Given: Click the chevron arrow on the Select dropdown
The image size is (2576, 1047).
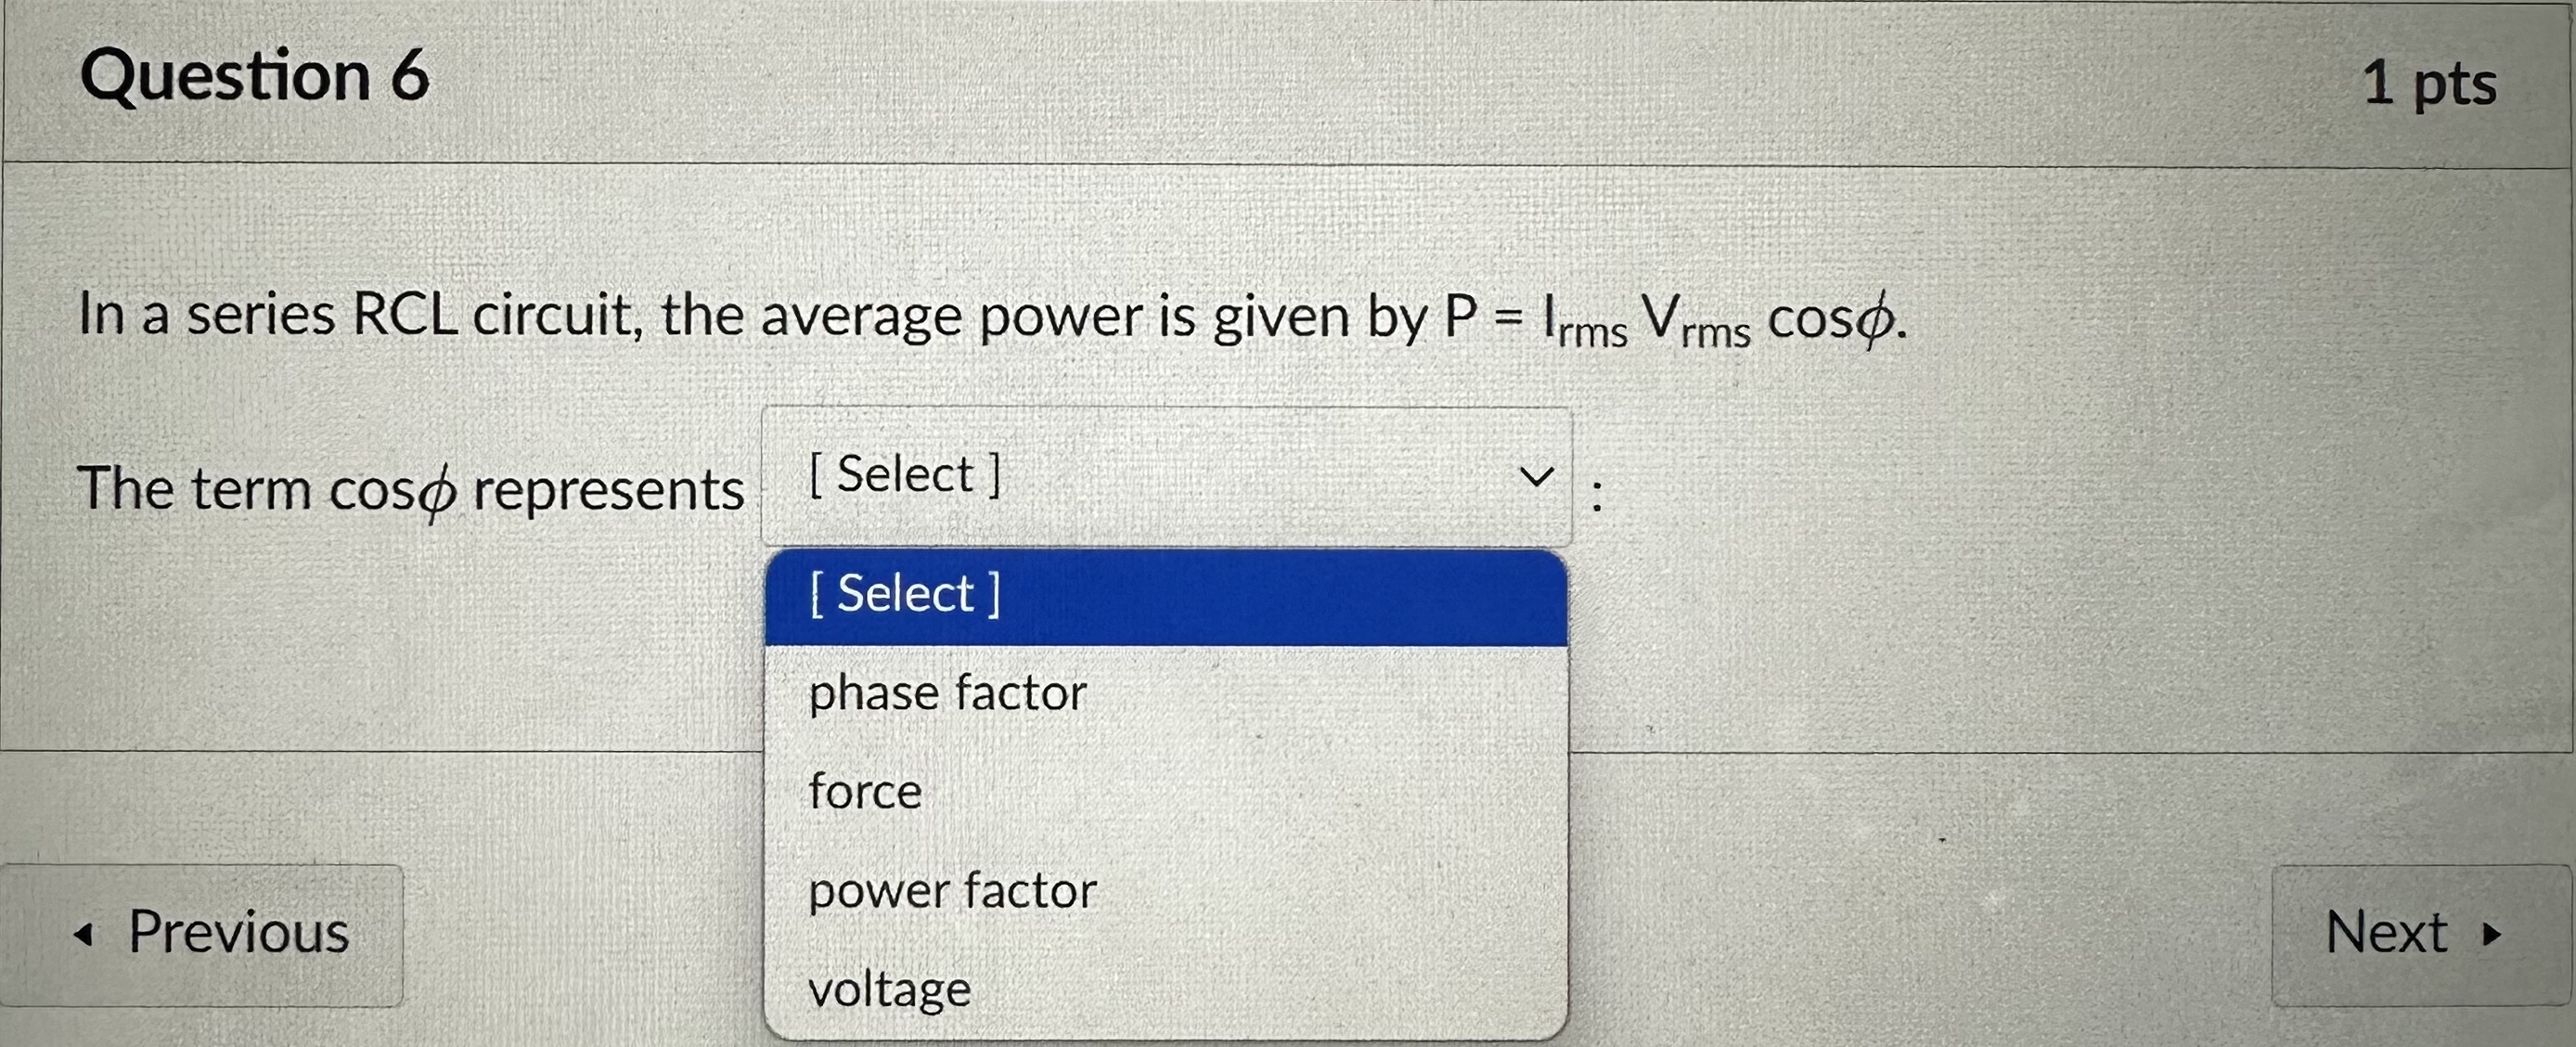Looking at the screenshot, I should click(x=1537, y=477).
